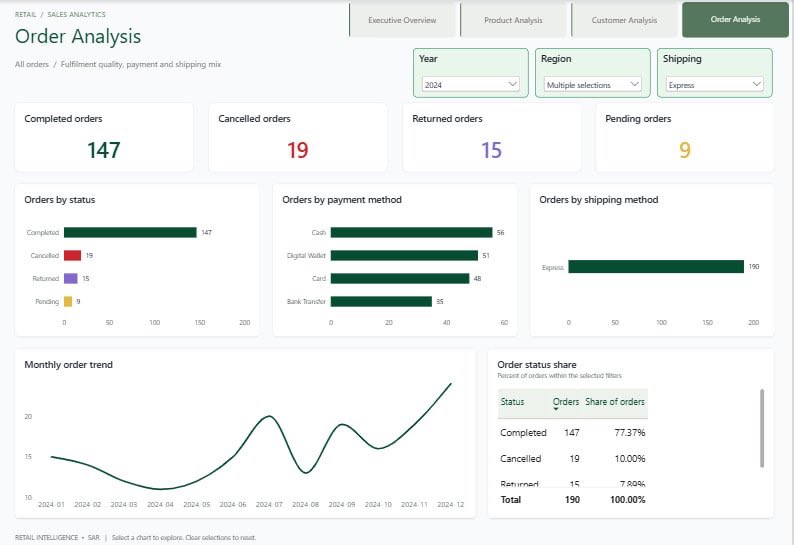Click the scrollbar of Order status share table
Screen dimensions: 794x545
[762, 428]
